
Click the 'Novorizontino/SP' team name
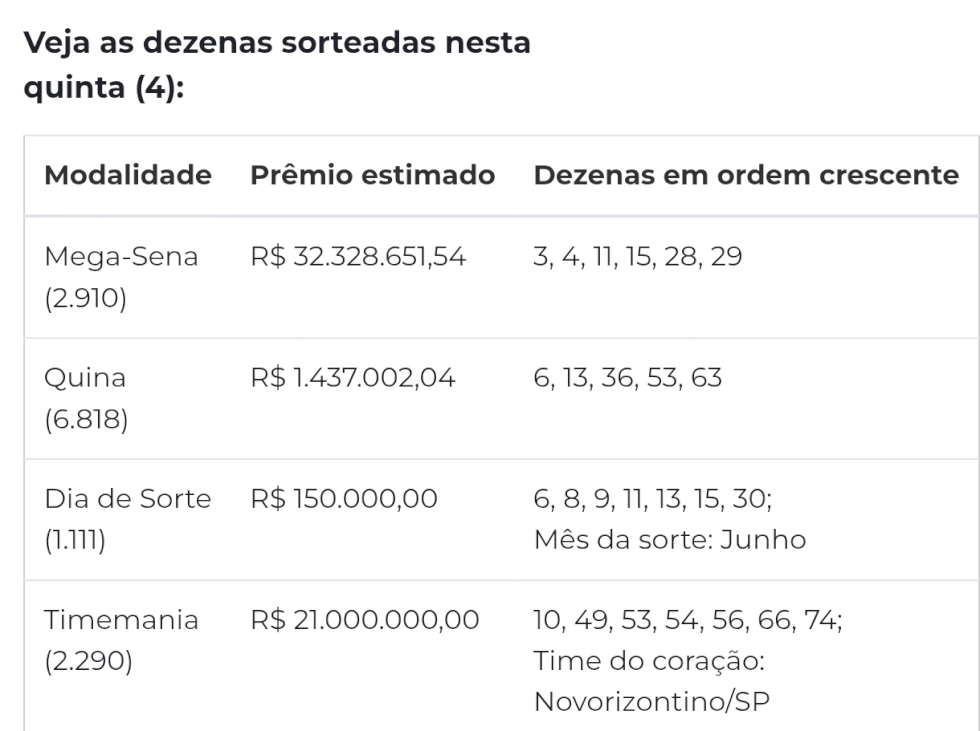coord(651,702)
